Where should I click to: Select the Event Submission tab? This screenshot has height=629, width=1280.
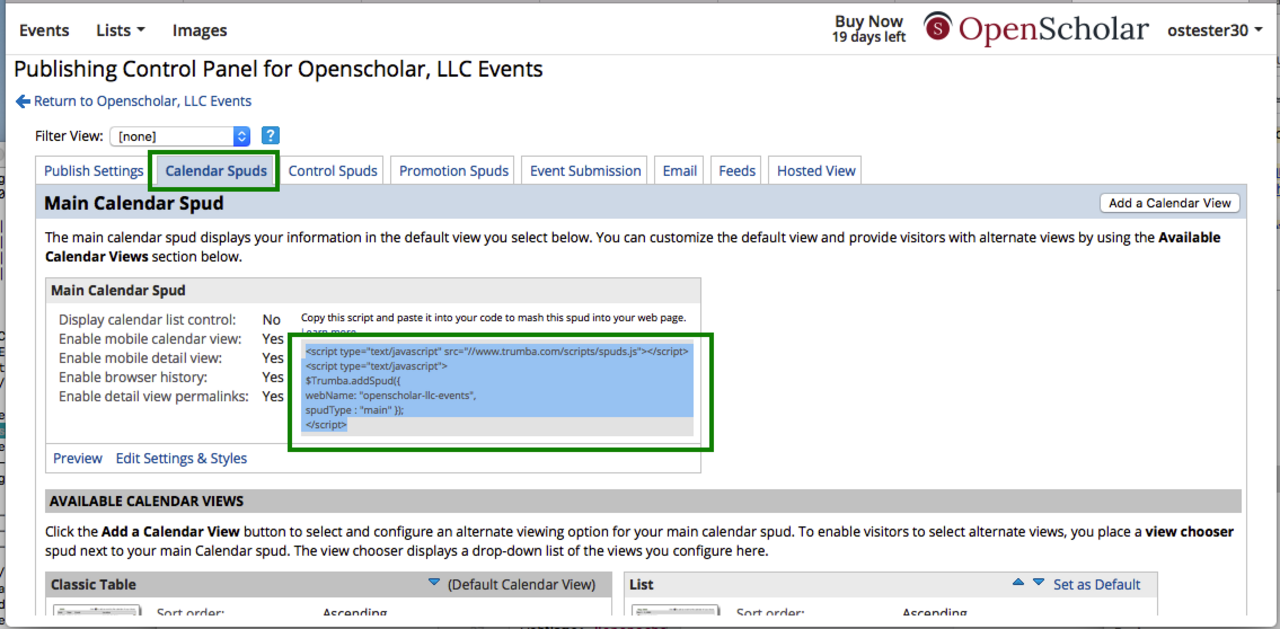[x=585, y=171]
